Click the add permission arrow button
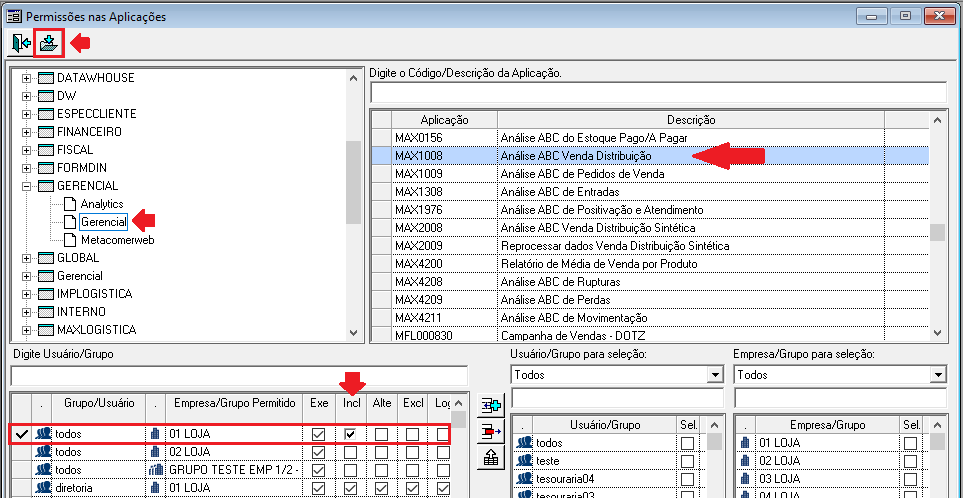Screen dimensions: 963x498 coord(491,406)
